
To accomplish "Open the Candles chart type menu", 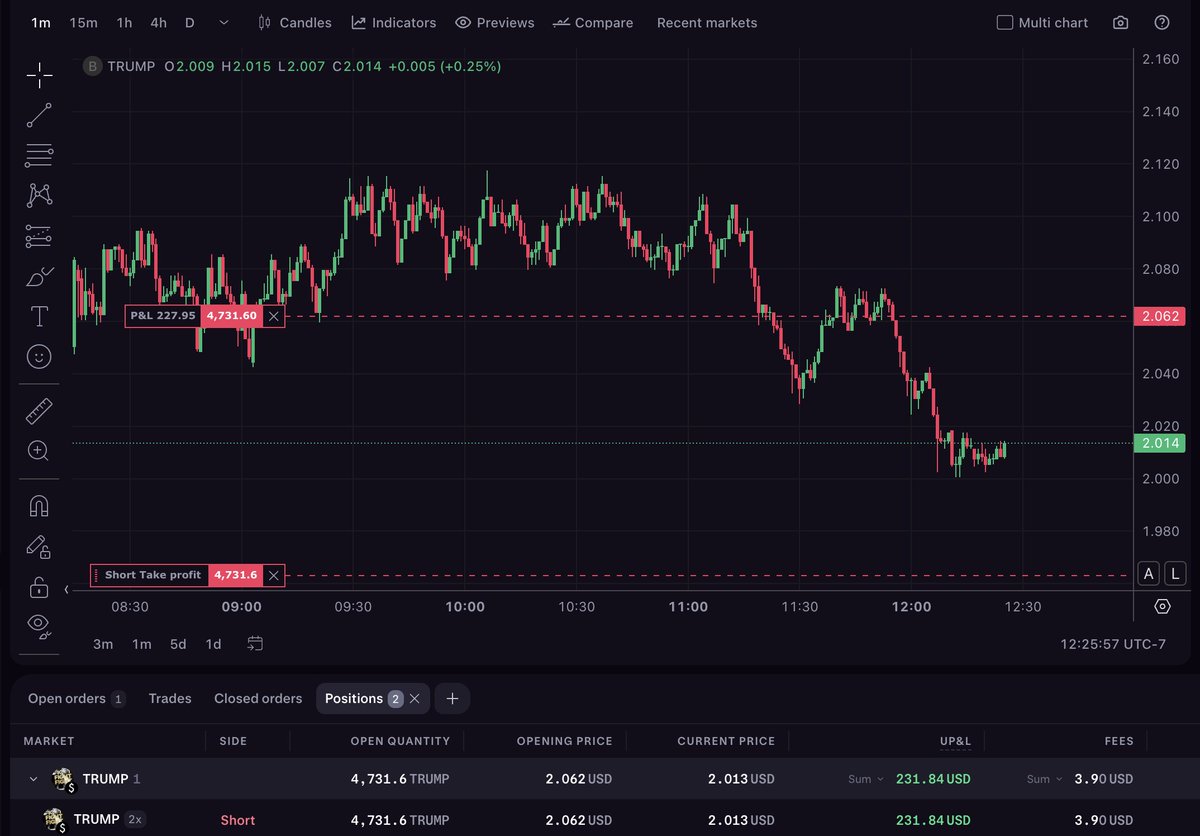I will point(295,22).
